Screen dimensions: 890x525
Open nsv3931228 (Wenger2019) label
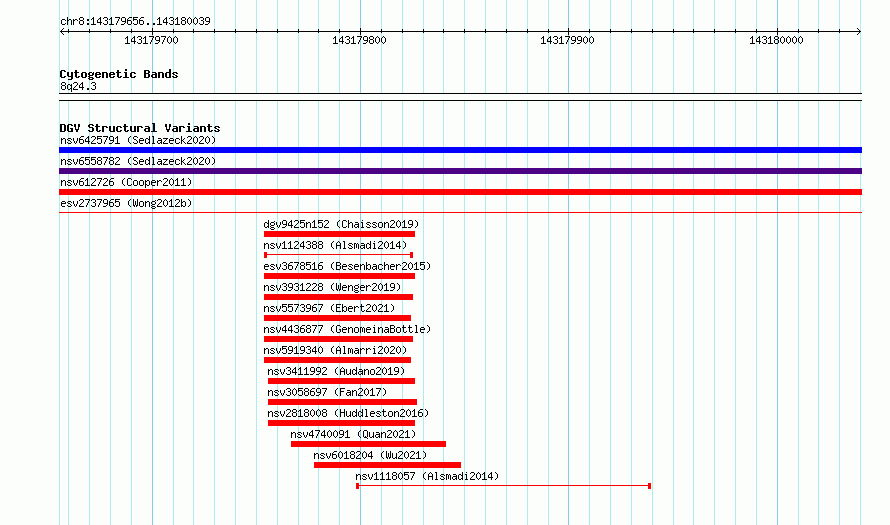tap(332, 287)
